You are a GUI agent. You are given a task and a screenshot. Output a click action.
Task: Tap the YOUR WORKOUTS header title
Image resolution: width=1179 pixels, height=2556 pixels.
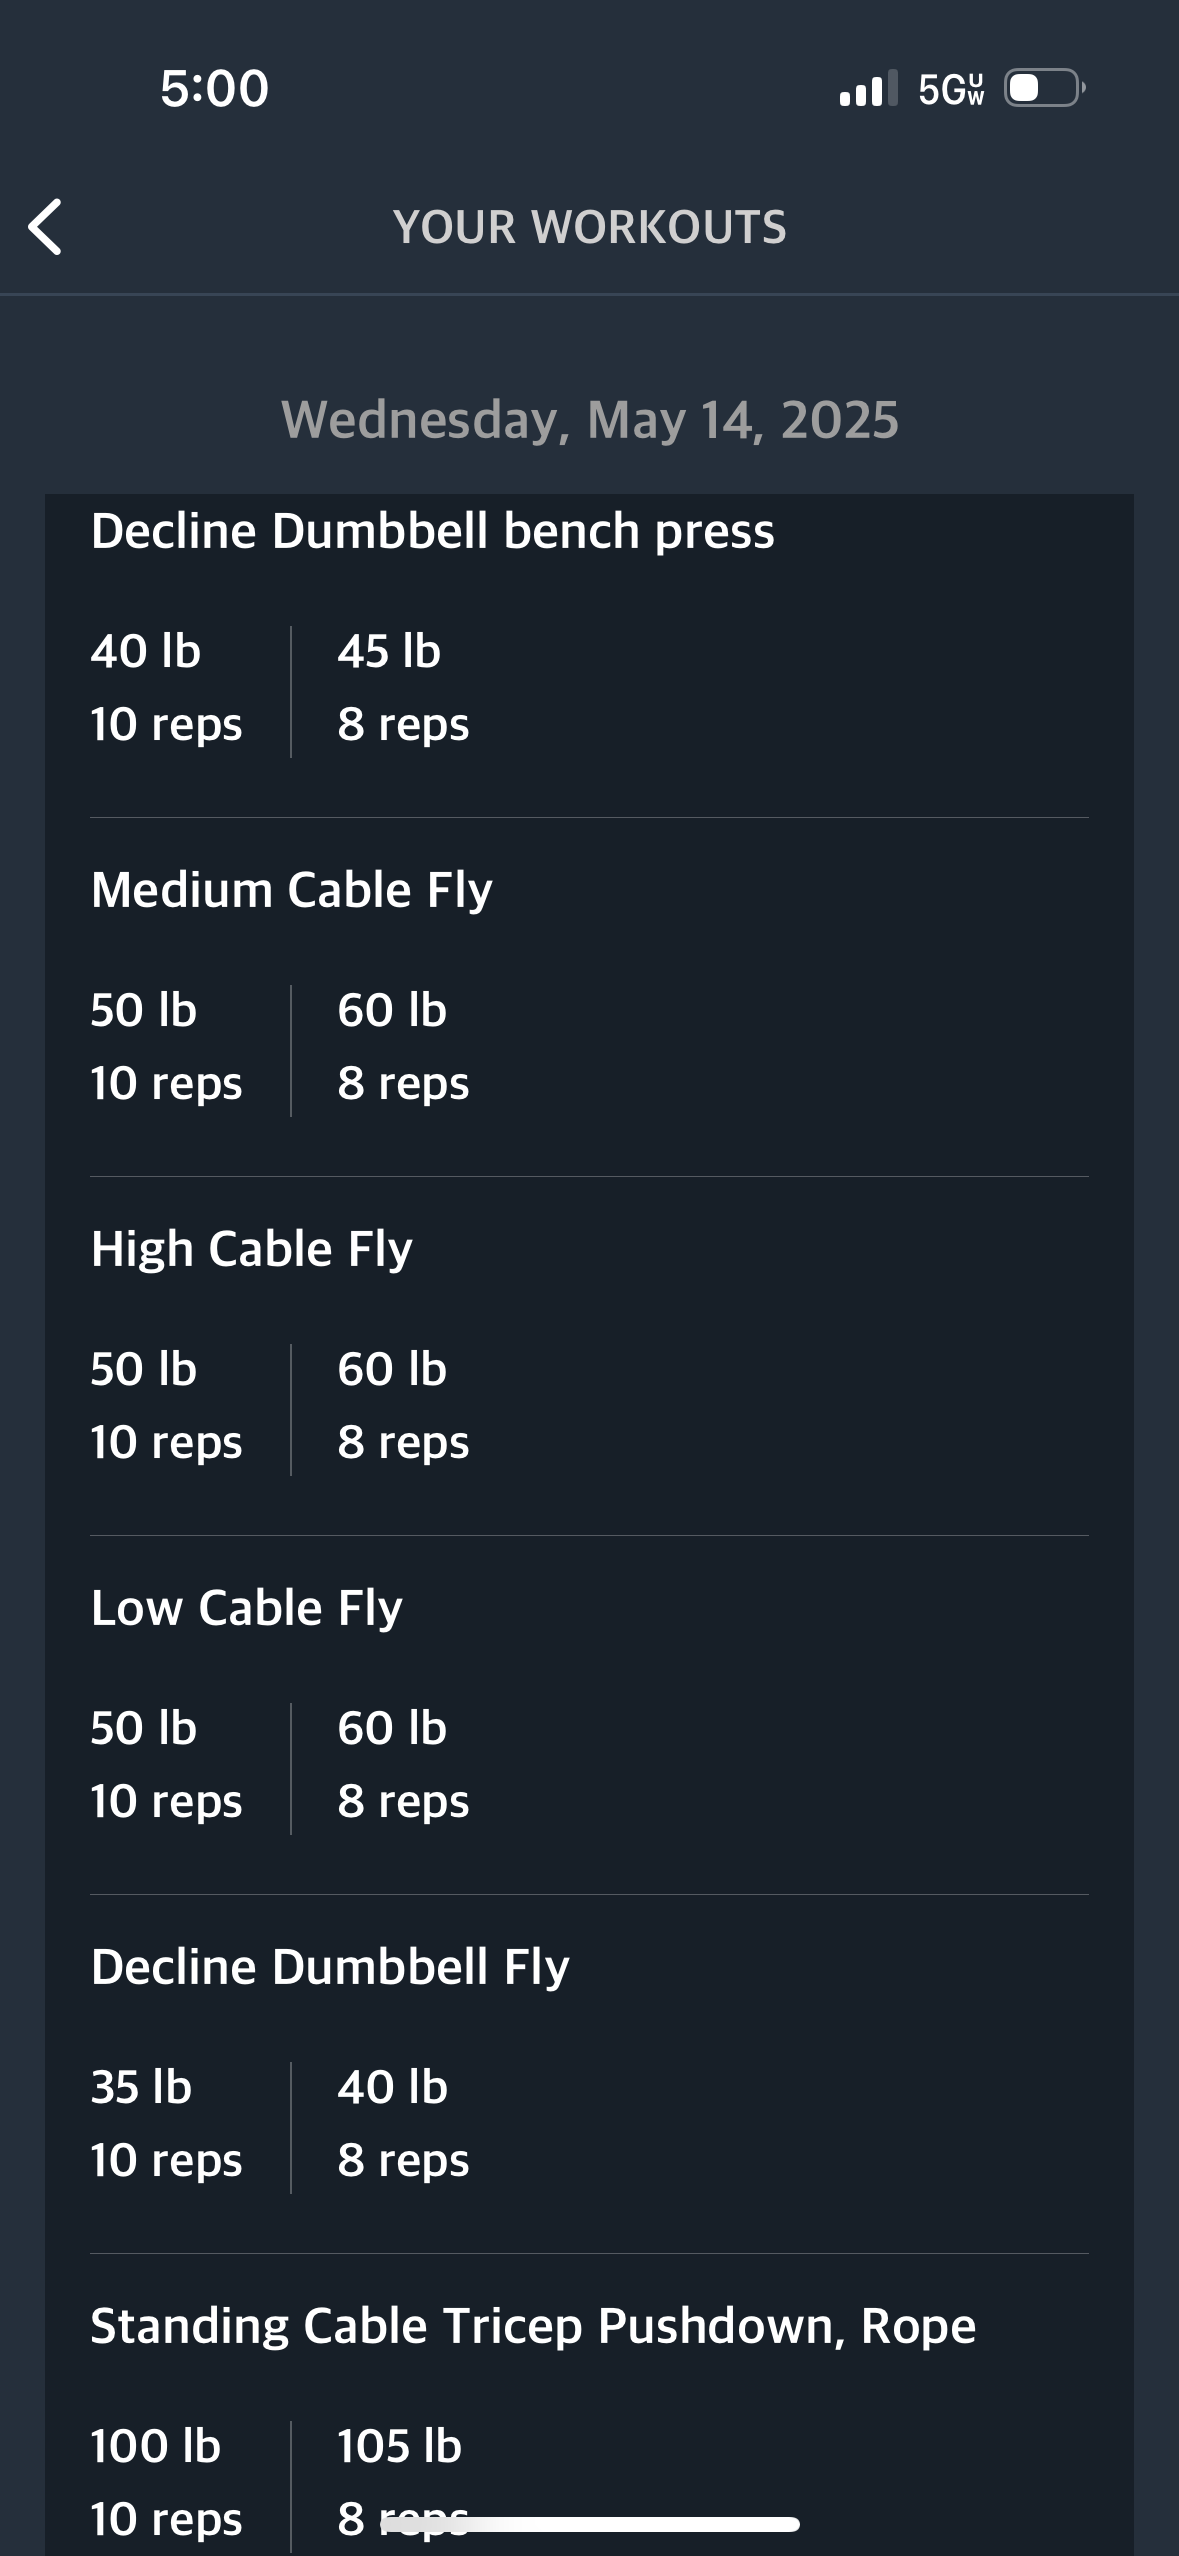[590, 227]
